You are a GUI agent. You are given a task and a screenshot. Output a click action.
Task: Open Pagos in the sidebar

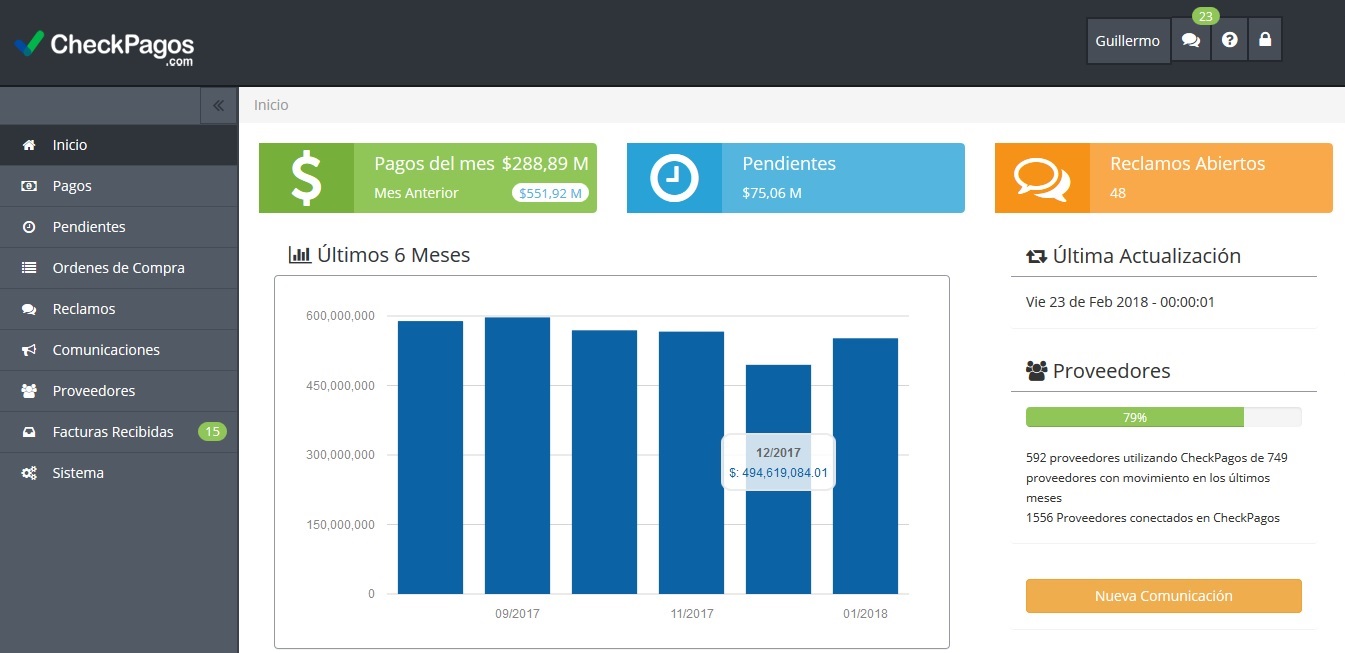[x=72, y=186]
